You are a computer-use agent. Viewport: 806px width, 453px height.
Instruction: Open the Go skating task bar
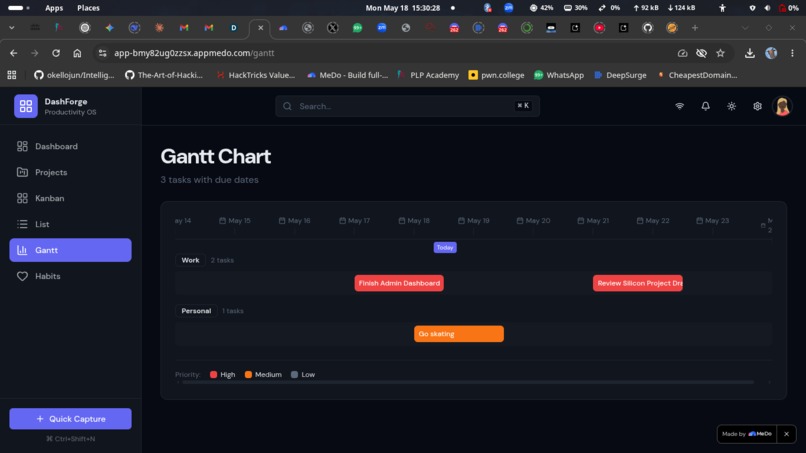[459, 334]
